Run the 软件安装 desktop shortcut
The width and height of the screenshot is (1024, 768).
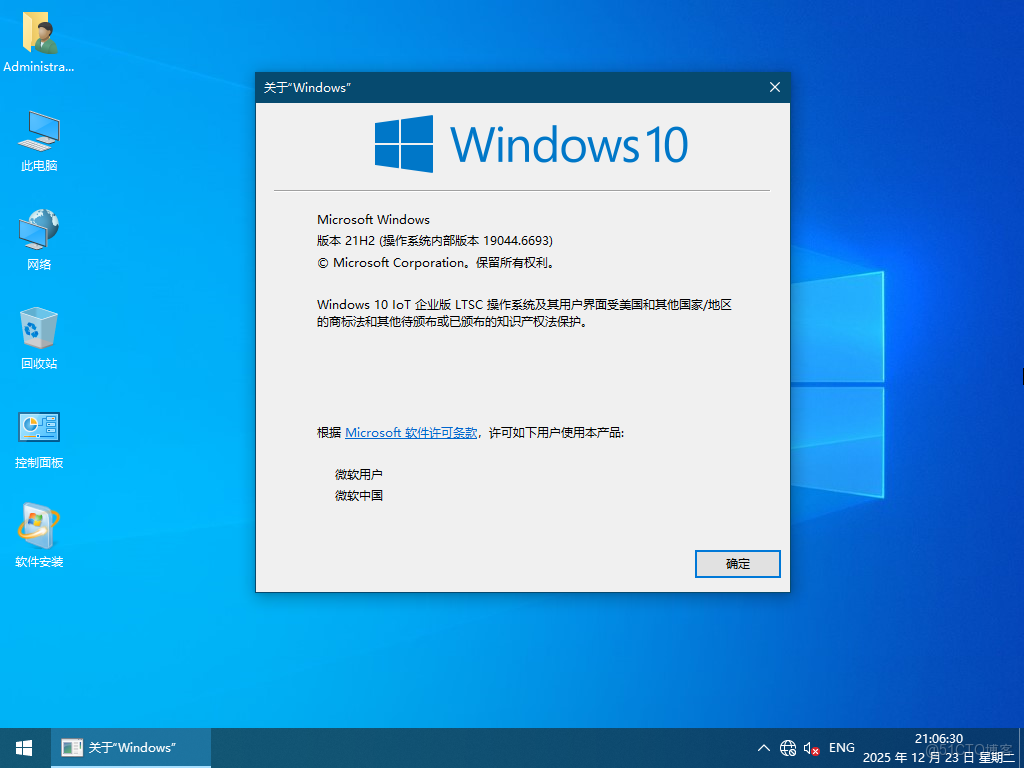point(38,520)
